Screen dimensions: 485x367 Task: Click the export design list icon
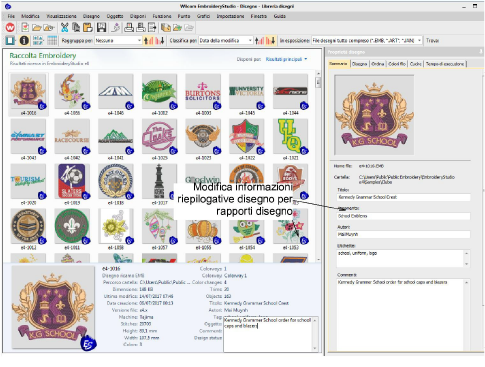coord(152,27)
